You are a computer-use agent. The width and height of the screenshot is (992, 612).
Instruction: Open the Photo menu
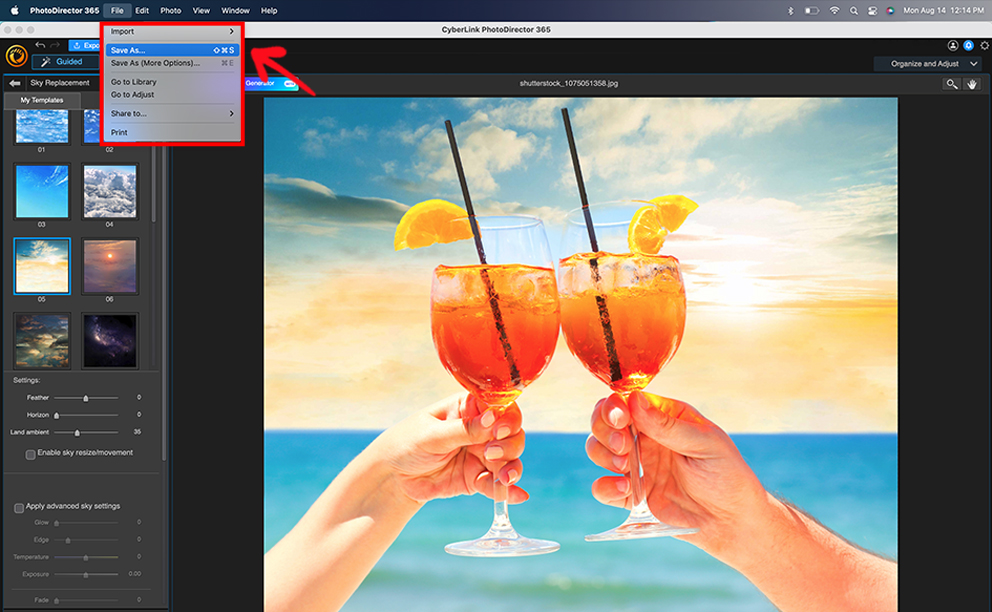click(170, 10)
